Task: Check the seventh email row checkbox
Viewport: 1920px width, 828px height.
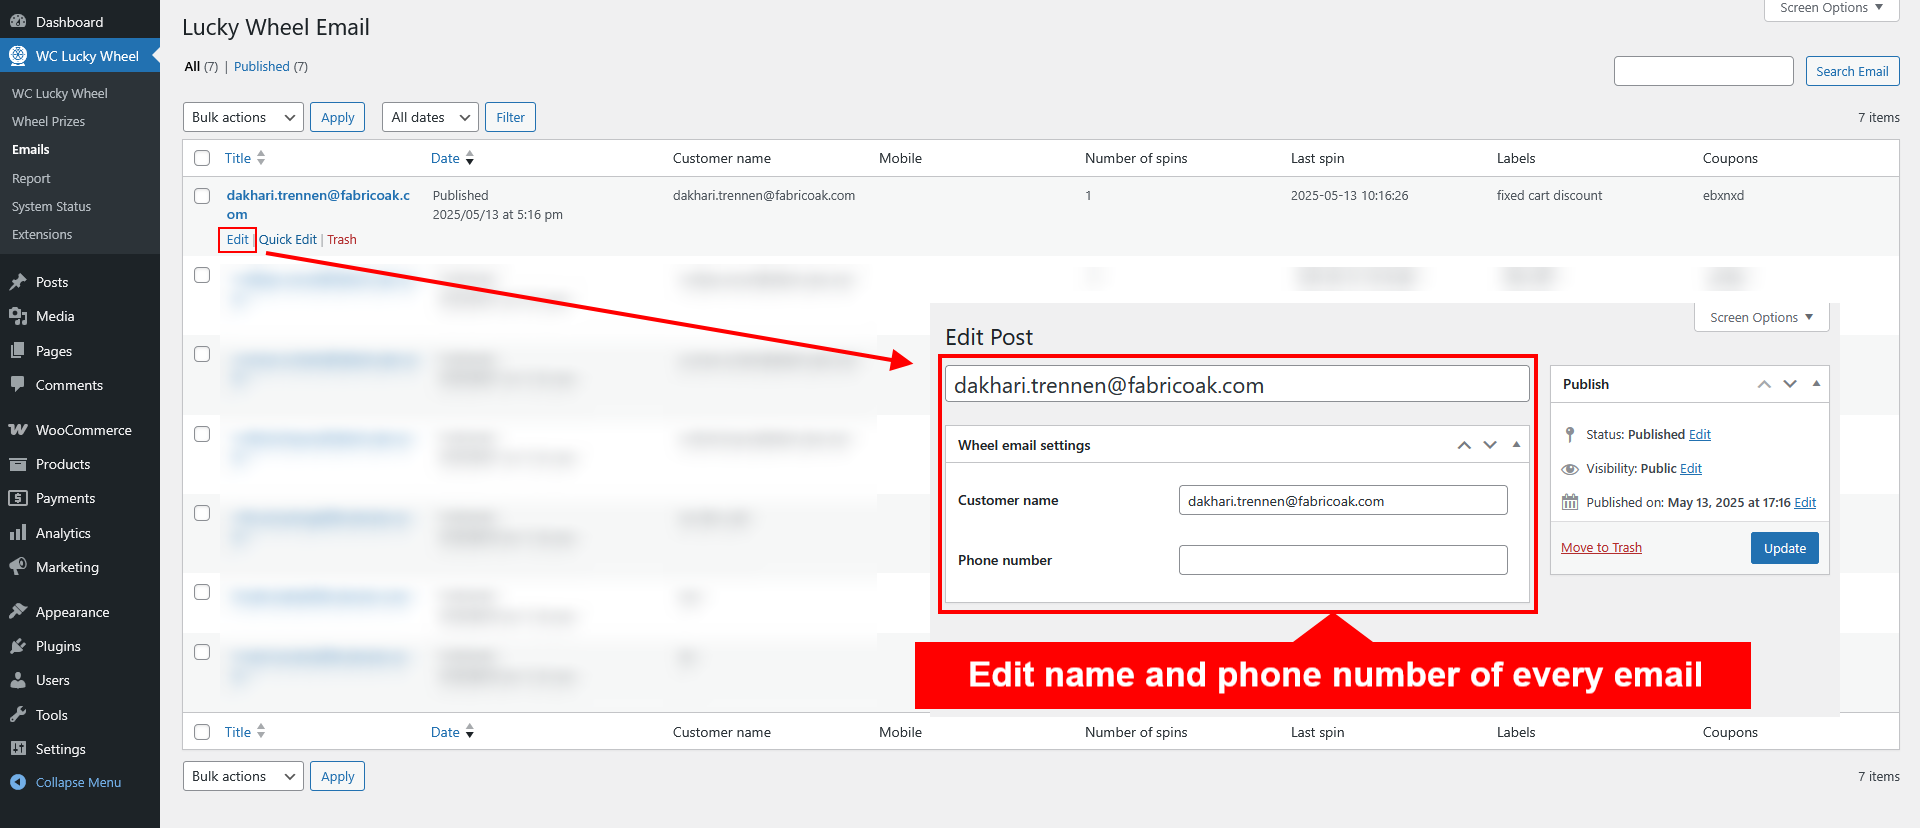Action: pyautogui.click(x=202, y=652)
